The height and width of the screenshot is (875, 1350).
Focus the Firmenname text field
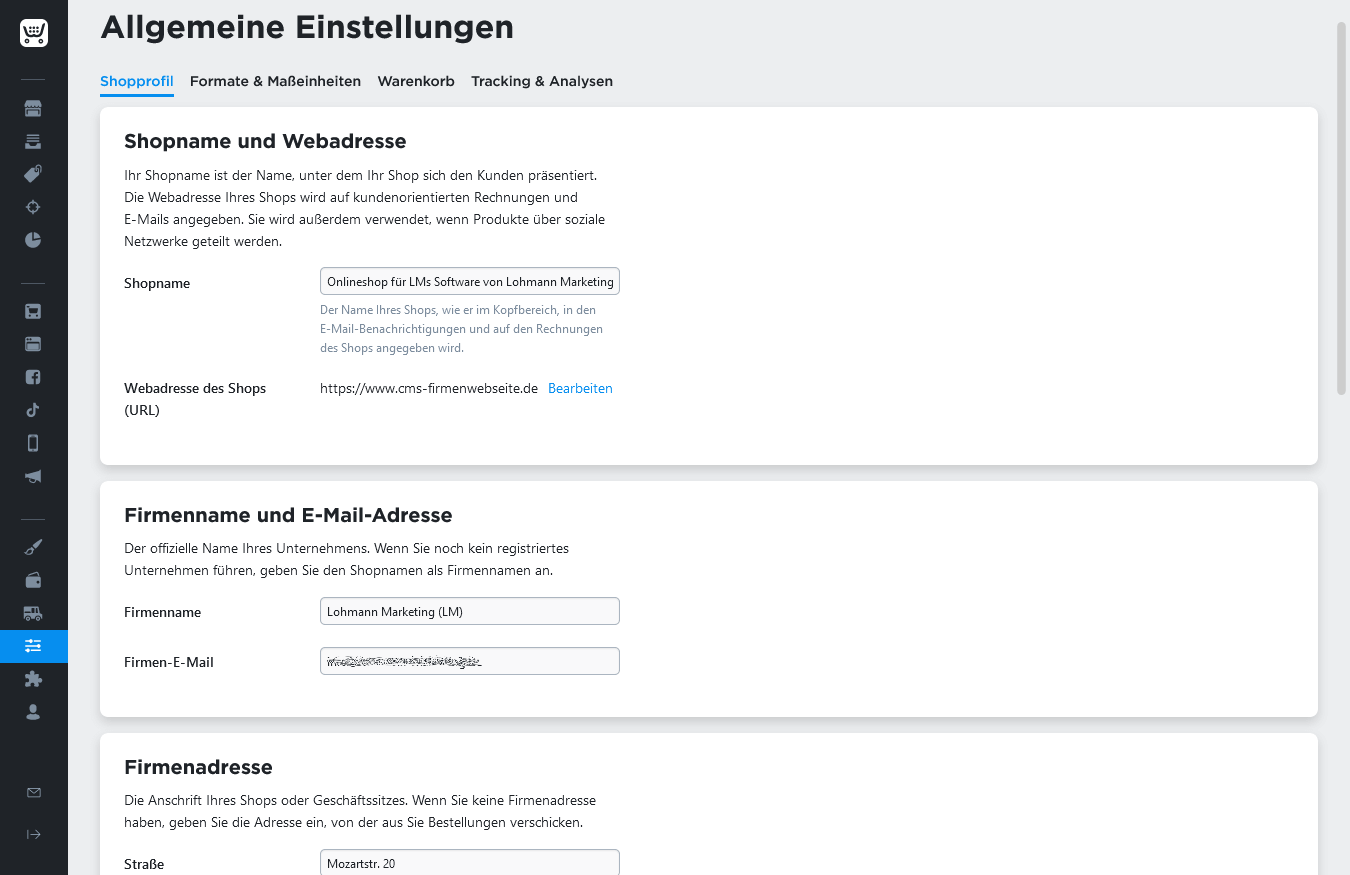(469, 612)
